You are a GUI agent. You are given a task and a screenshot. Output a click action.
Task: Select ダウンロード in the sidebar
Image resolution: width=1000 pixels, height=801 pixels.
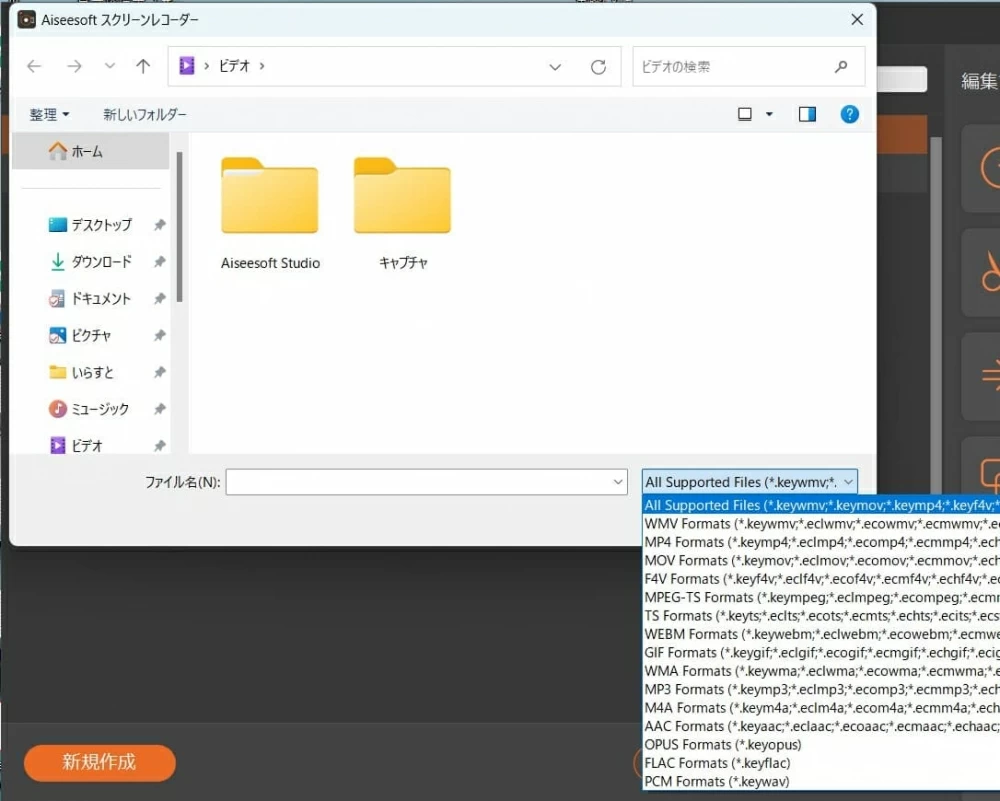100,262
